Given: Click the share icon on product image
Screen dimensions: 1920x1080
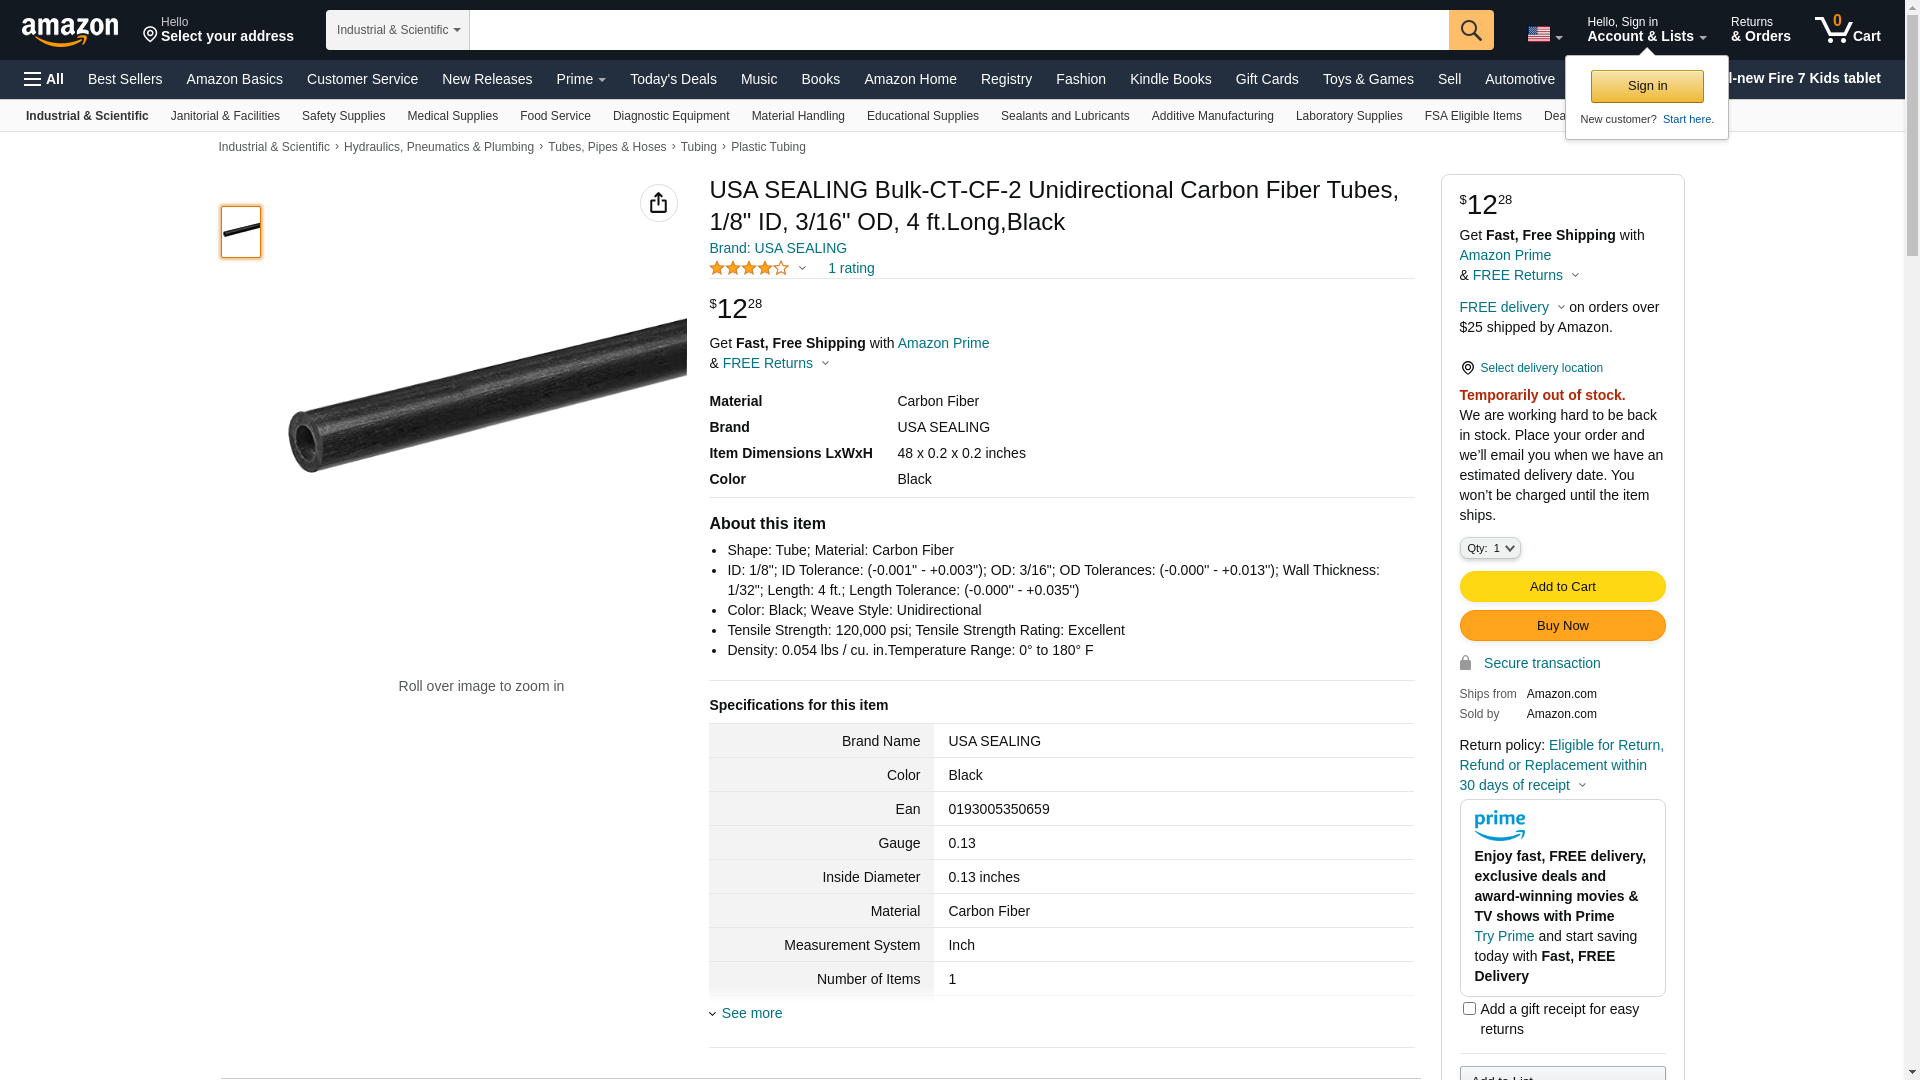Looking at the screenshot, I should [x=658, y=203].
